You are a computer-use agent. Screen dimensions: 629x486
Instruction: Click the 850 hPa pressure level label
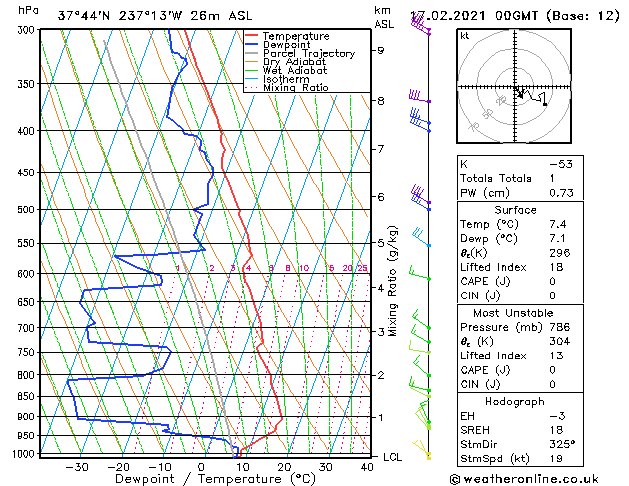pyautogui.click(x=28, y=397)
